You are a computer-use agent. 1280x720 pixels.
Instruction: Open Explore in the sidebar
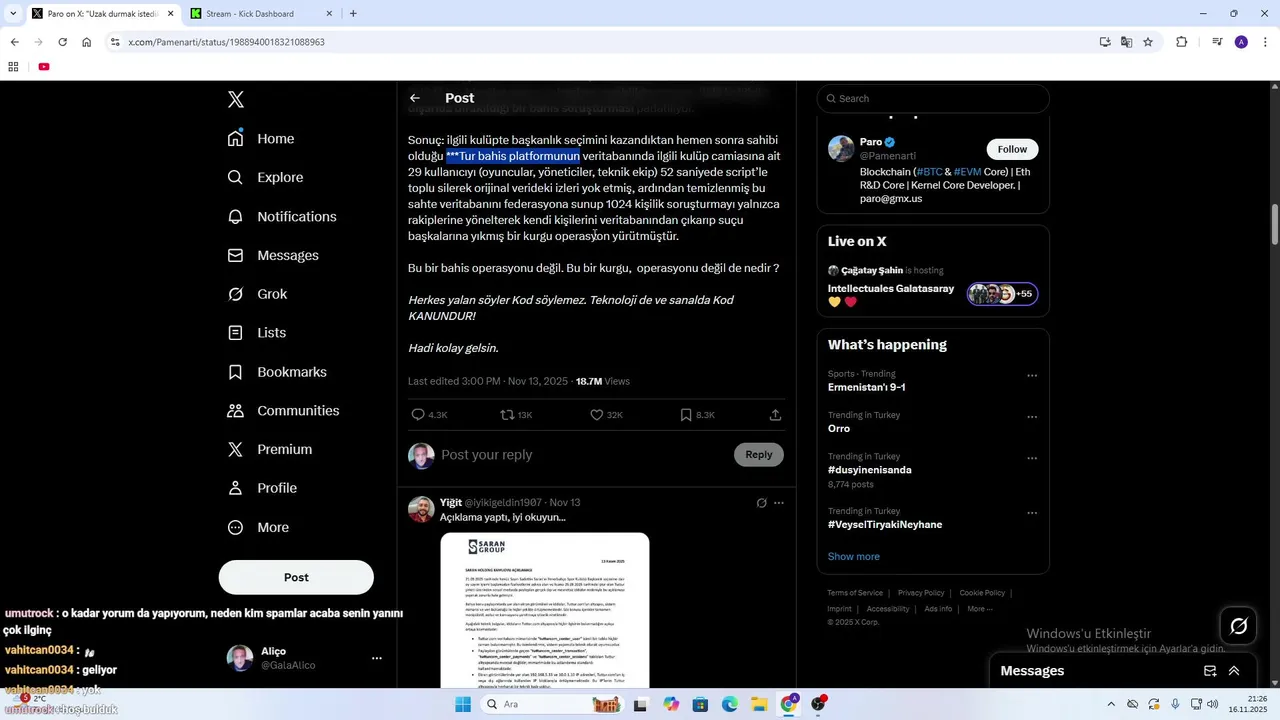pyautogui.click(x=265, y=177)
